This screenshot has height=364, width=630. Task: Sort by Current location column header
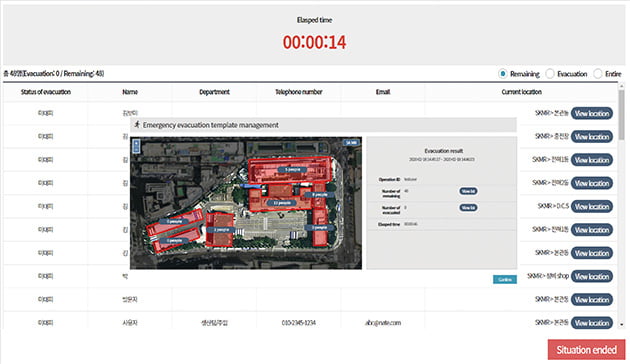point(521,92)
